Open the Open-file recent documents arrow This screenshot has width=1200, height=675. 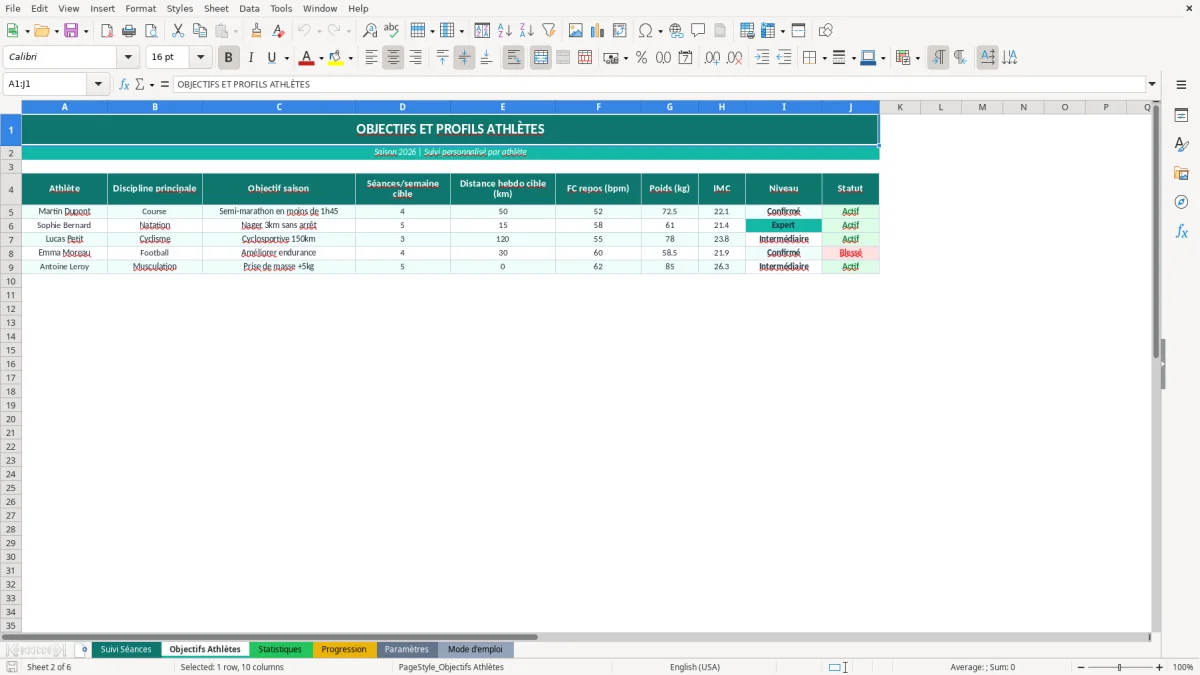coord(56,31)
